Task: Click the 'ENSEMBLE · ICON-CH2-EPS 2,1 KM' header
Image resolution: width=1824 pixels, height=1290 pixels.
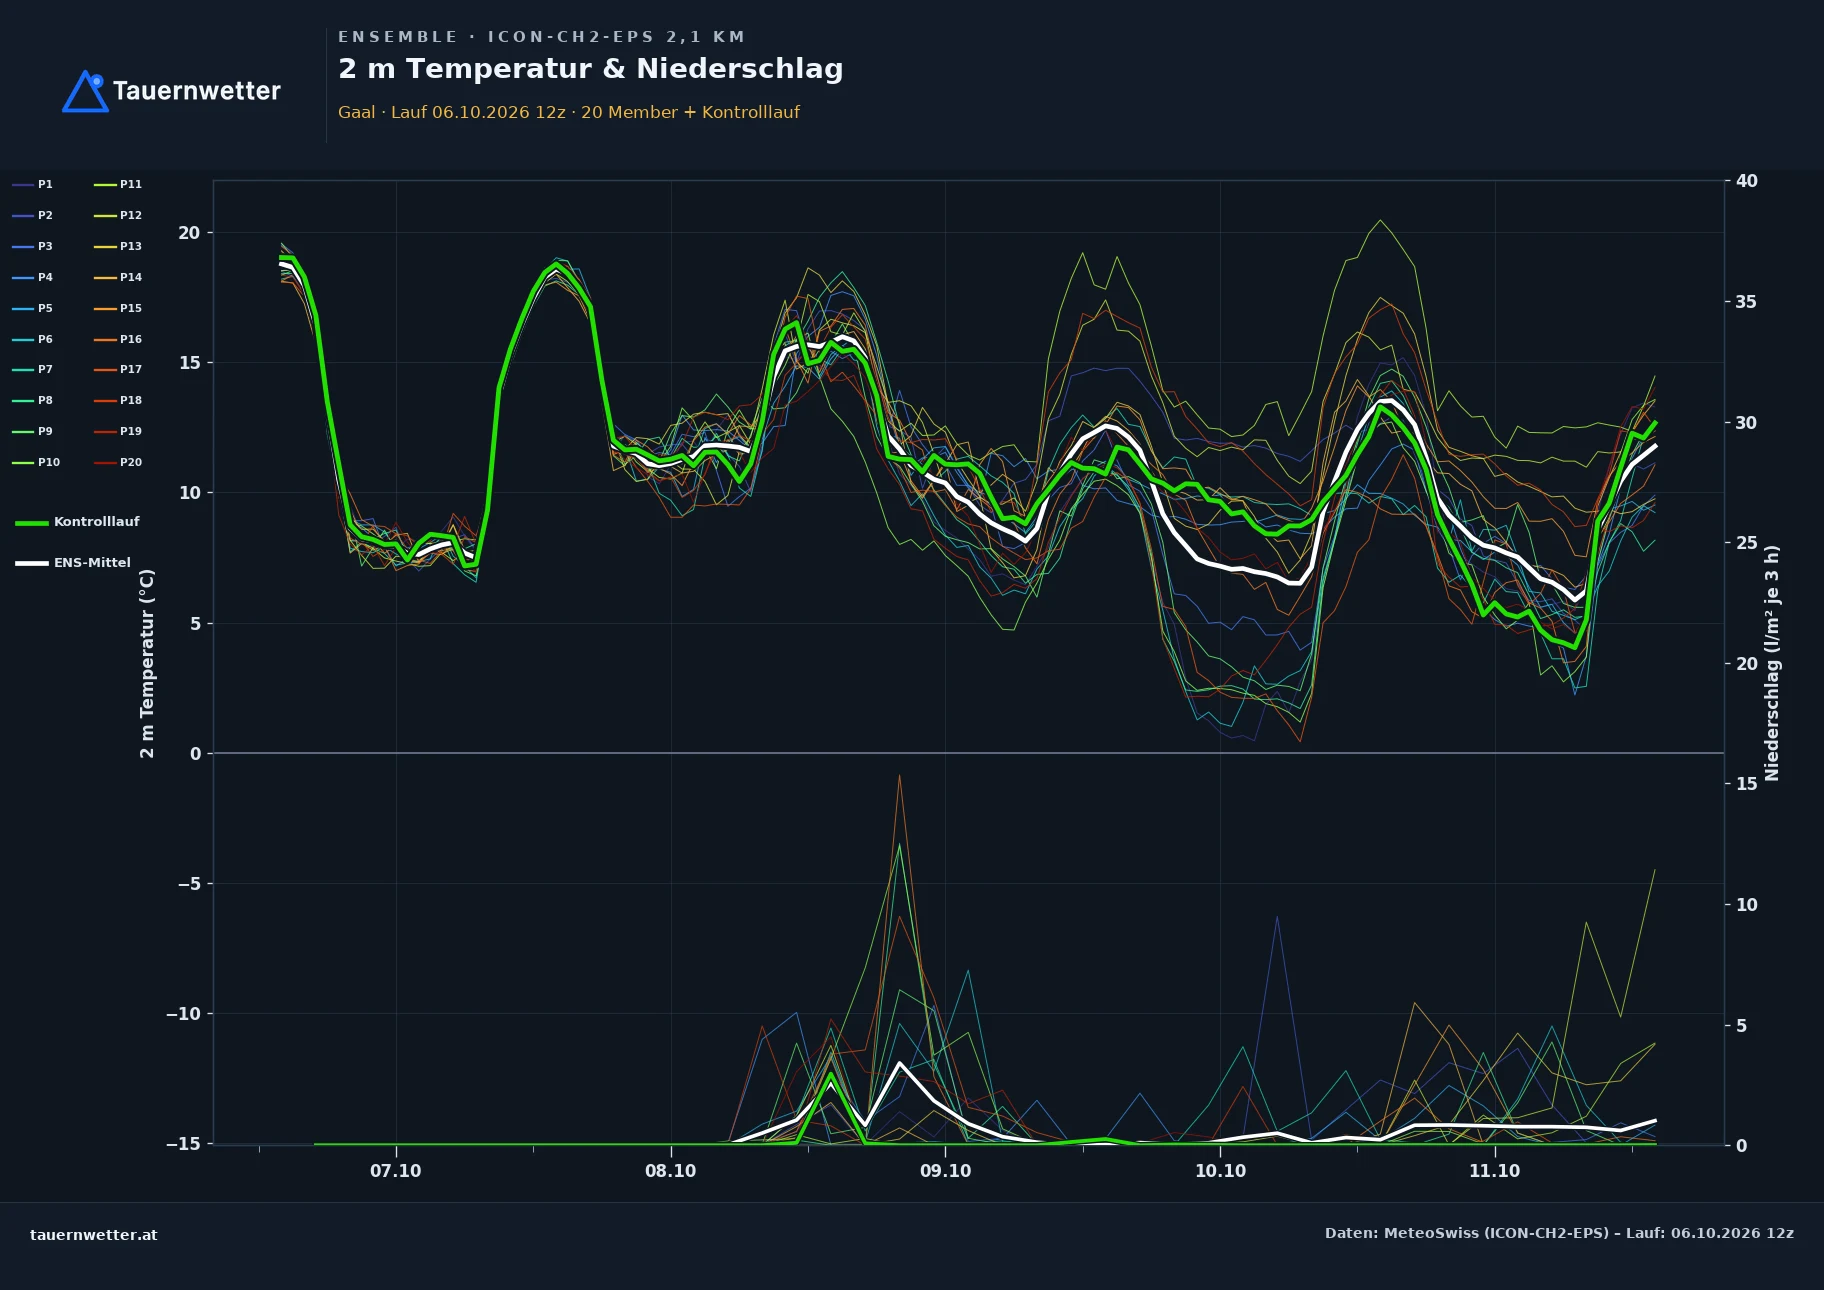Action: click(541, 37)
